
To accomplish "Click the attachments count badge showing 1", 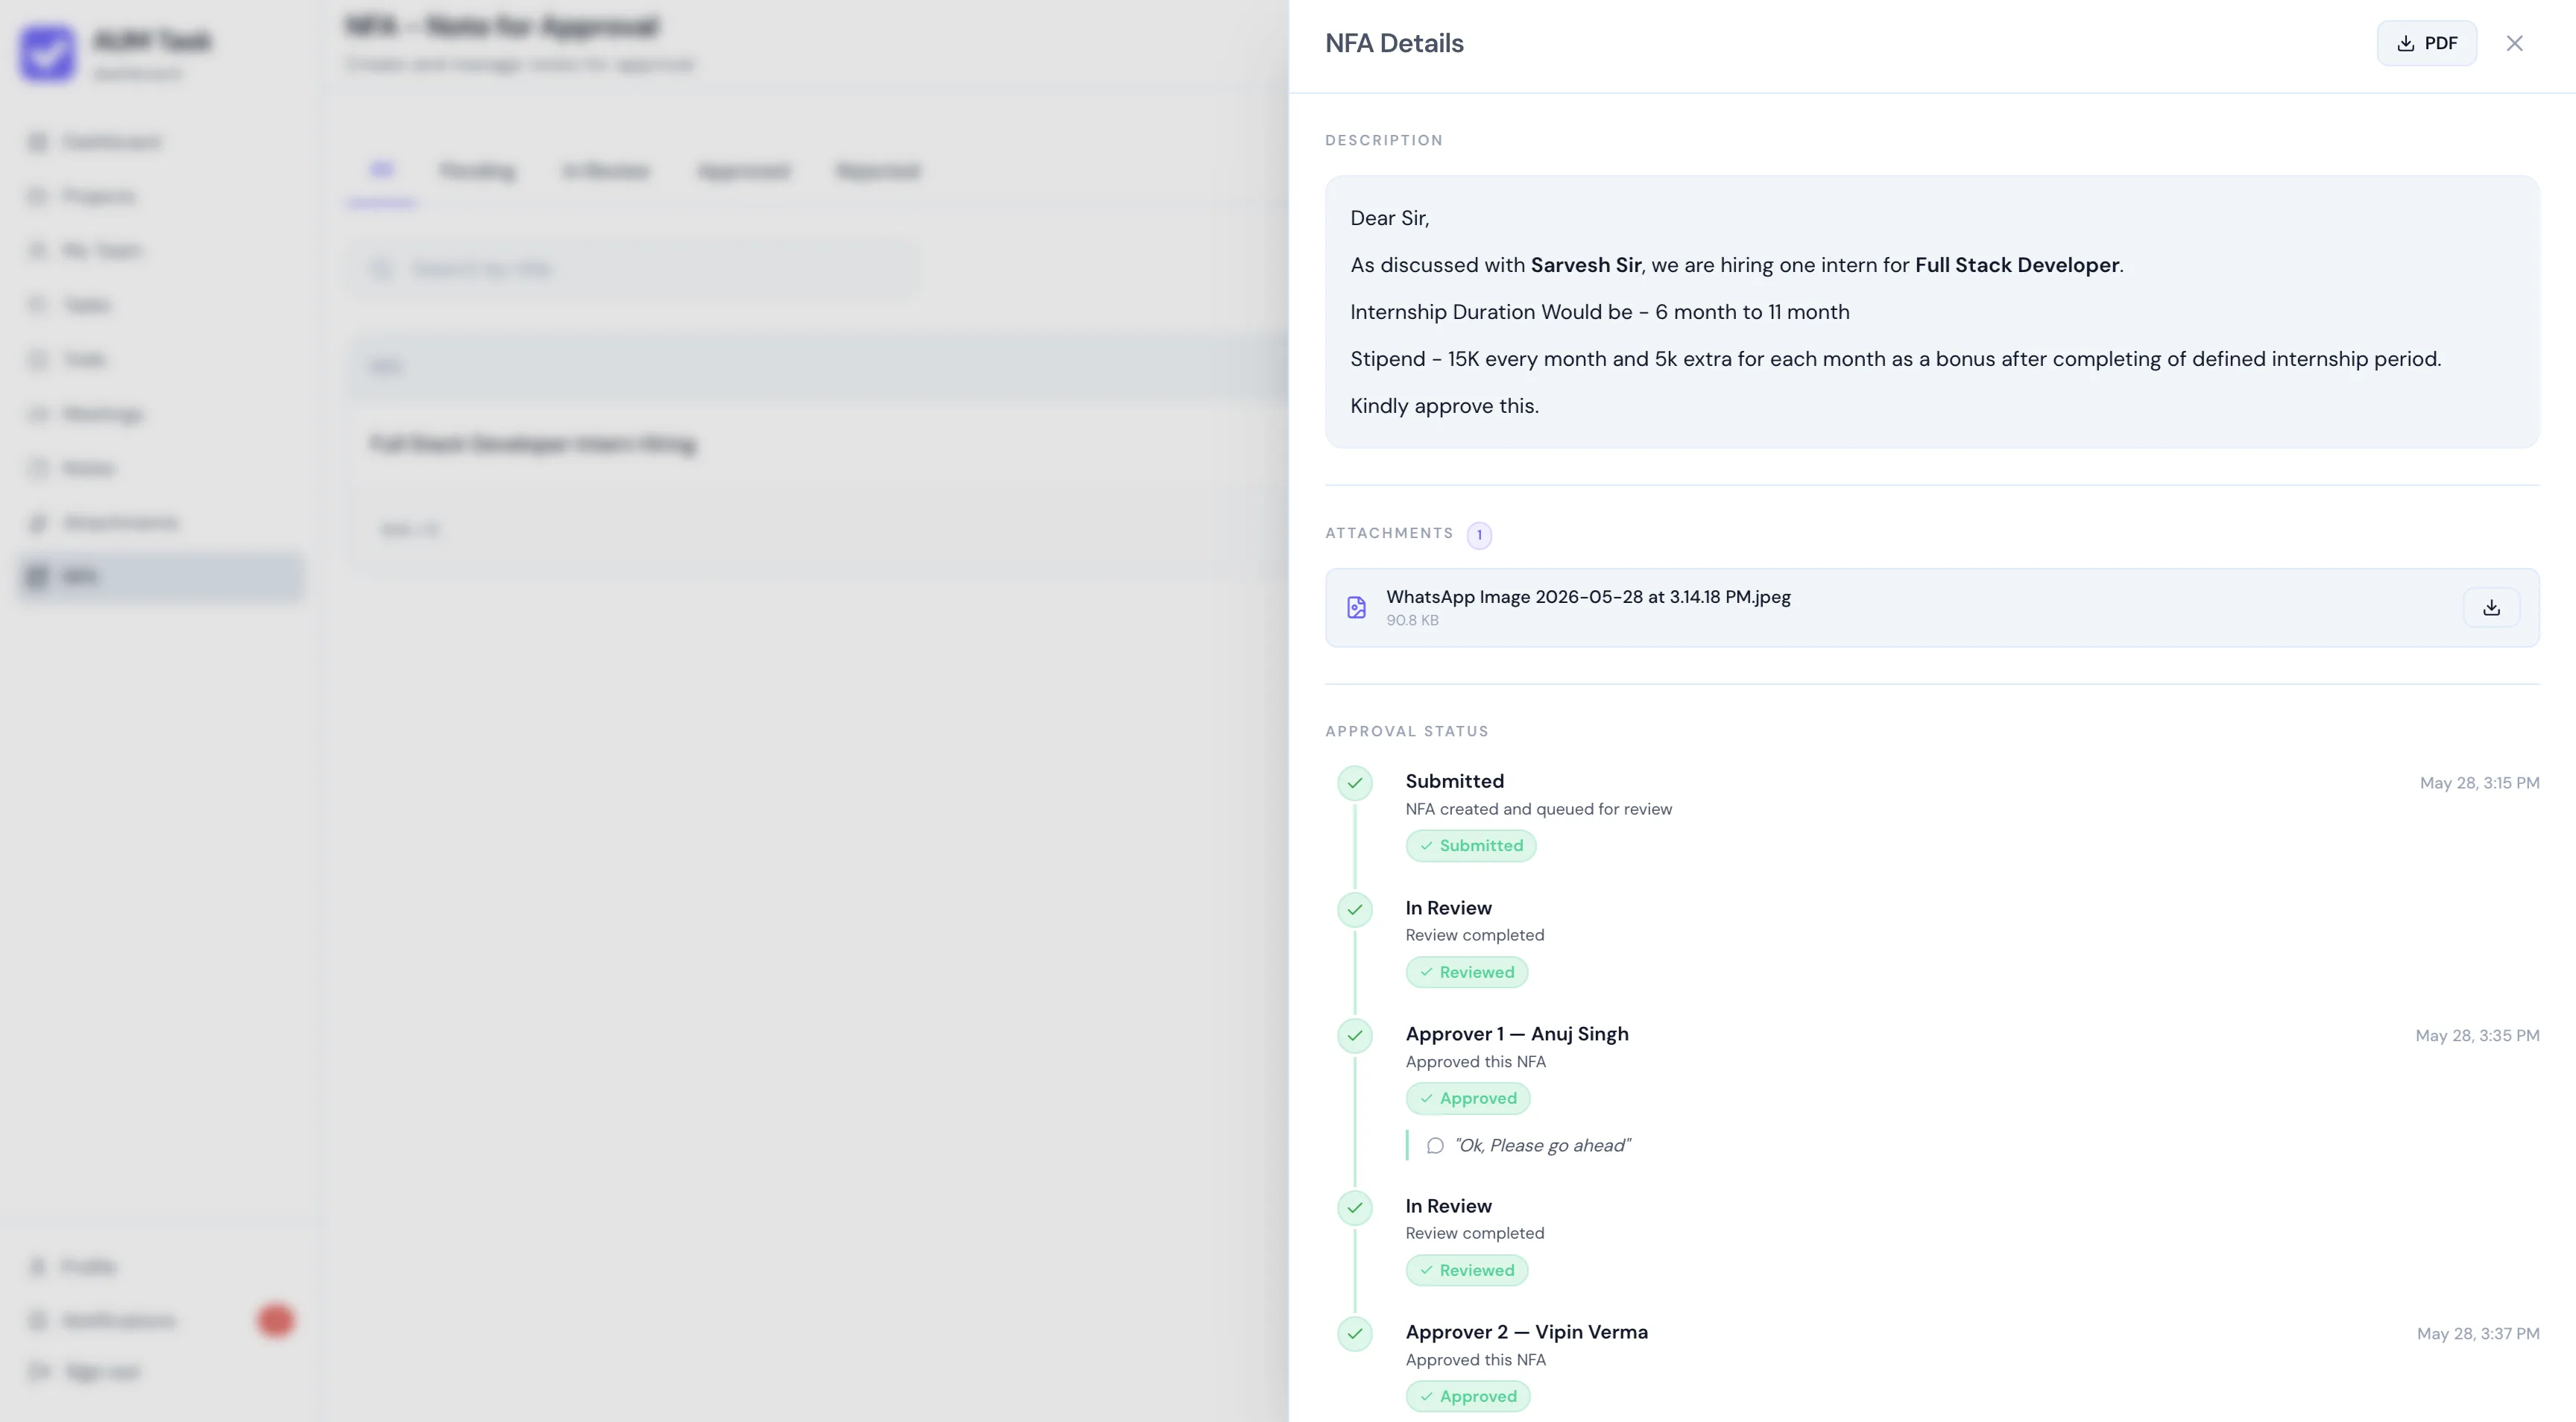I will (x=1479, y=535).
